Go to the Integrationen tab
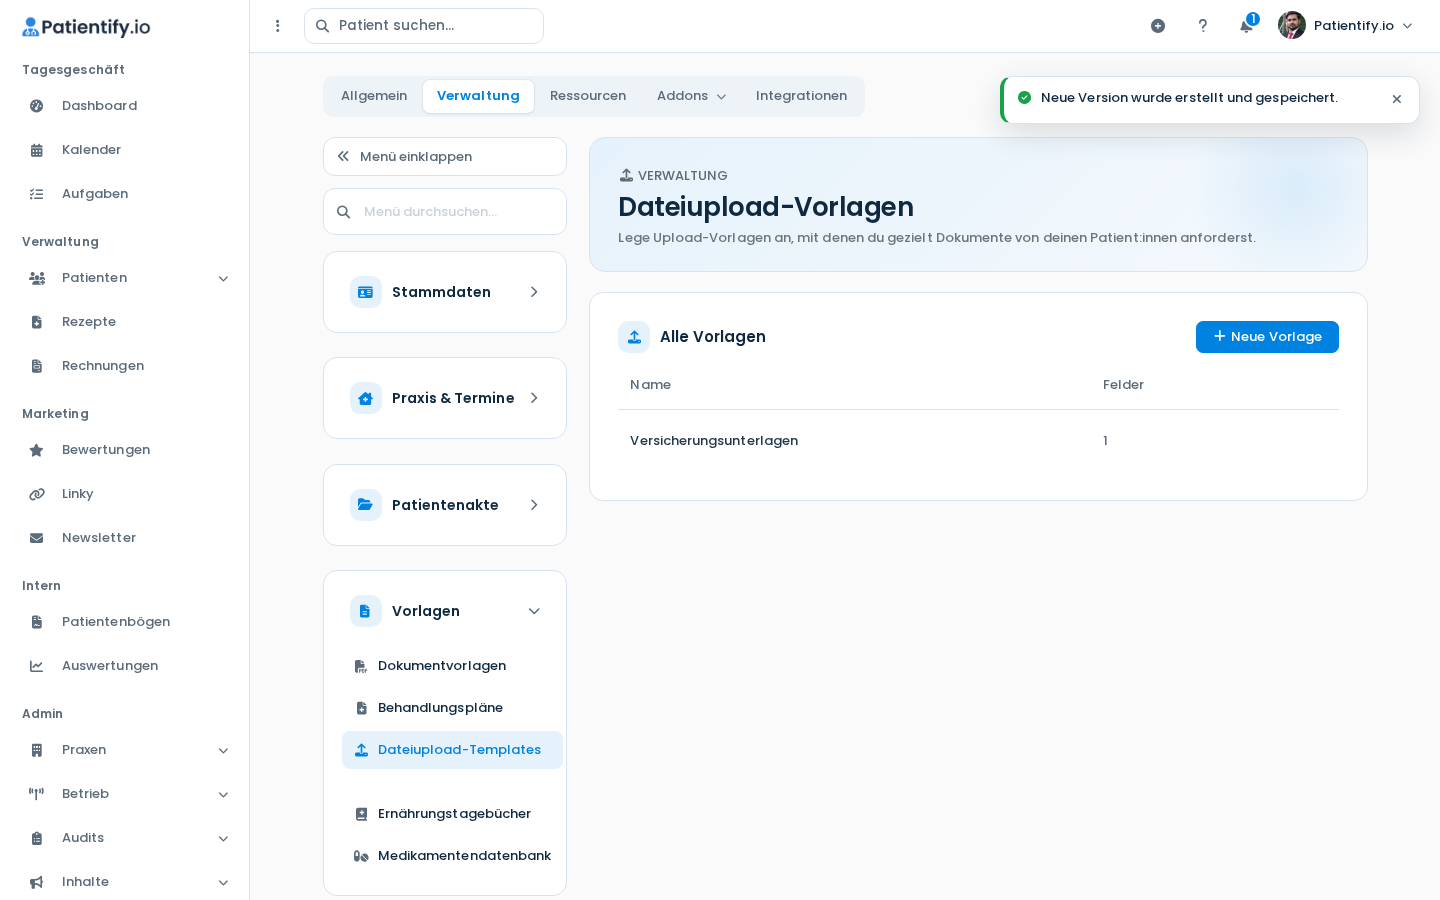Image resolution: width=1440 pixels, height=900 pixels. click(x=801, y=96)
